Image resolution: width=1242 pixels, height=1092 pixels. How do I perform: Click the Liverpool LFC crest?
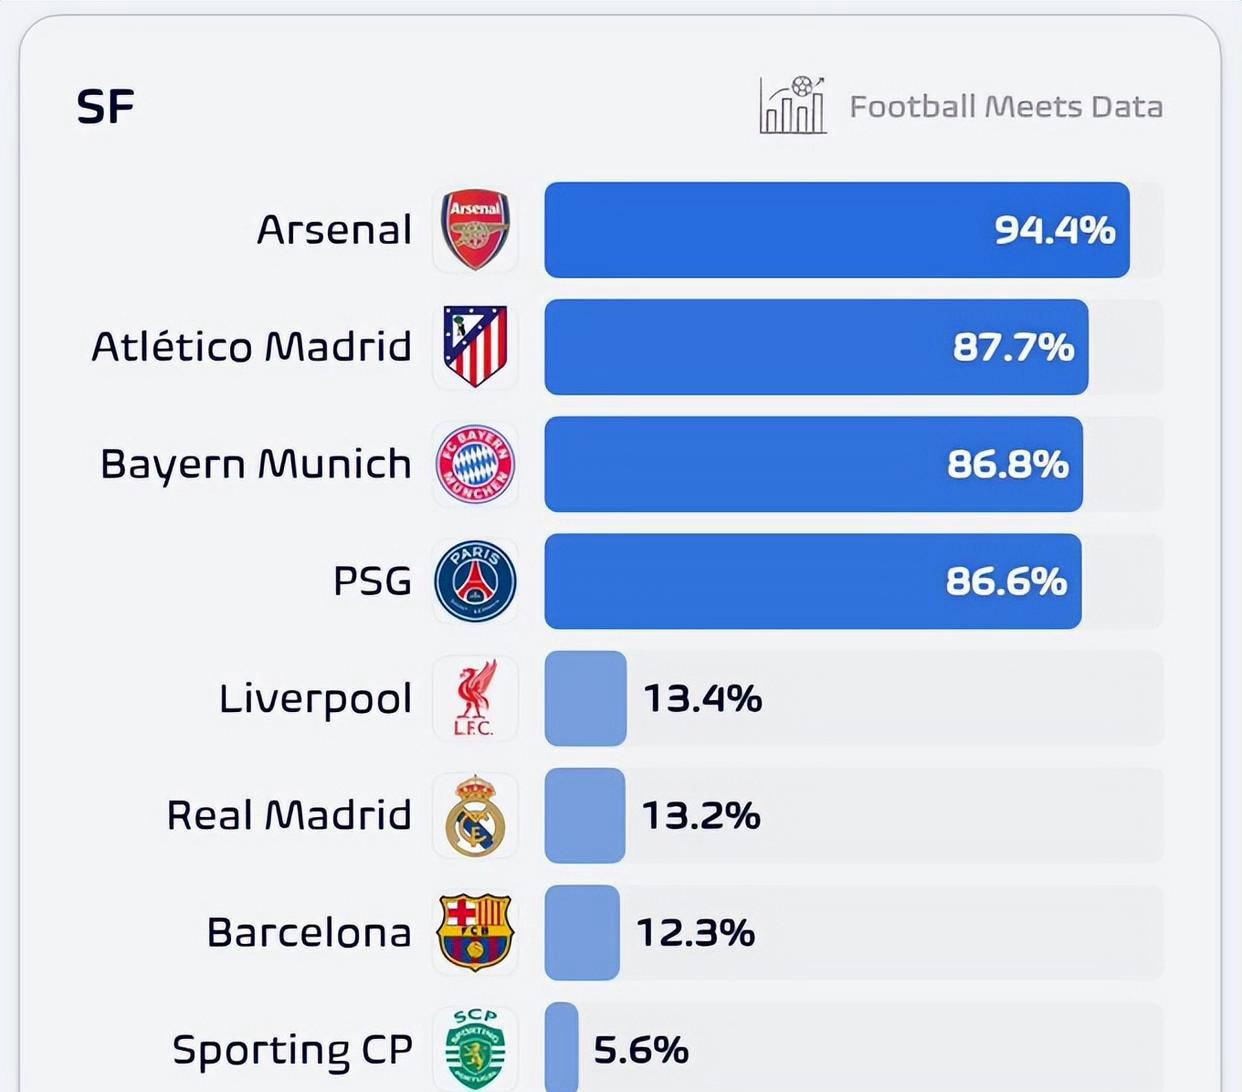point(475,698)
